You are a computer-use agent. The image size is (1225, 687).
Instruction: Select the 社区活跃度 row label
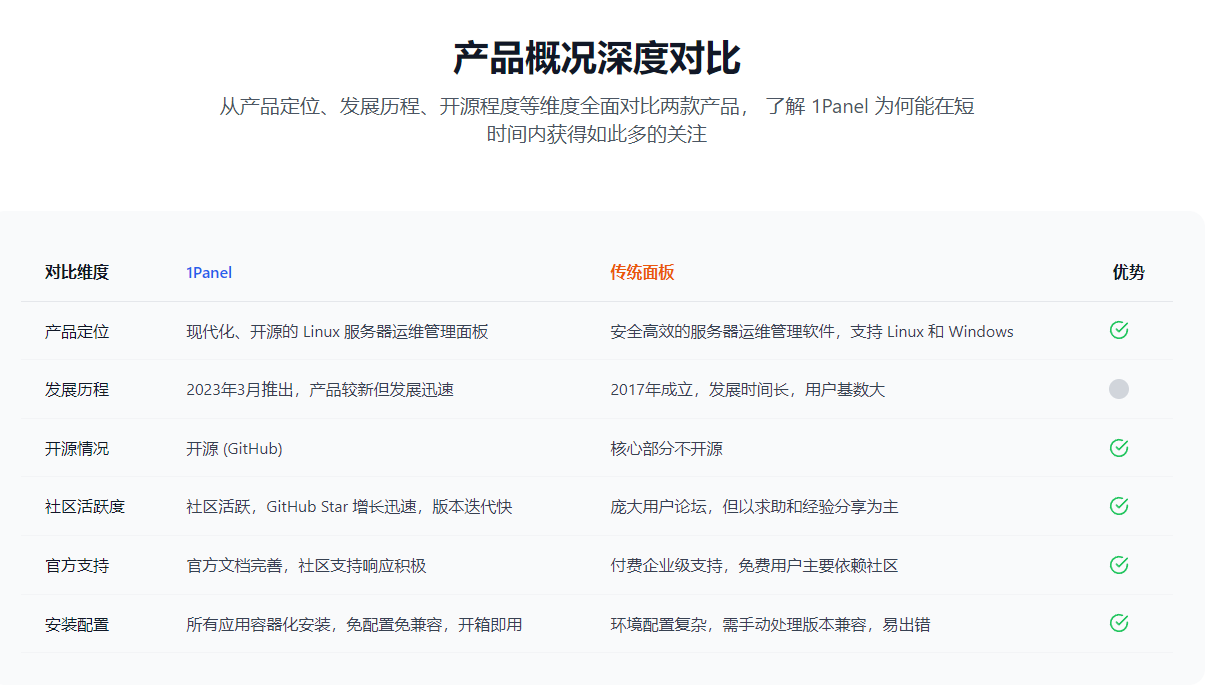click(85, 507)
